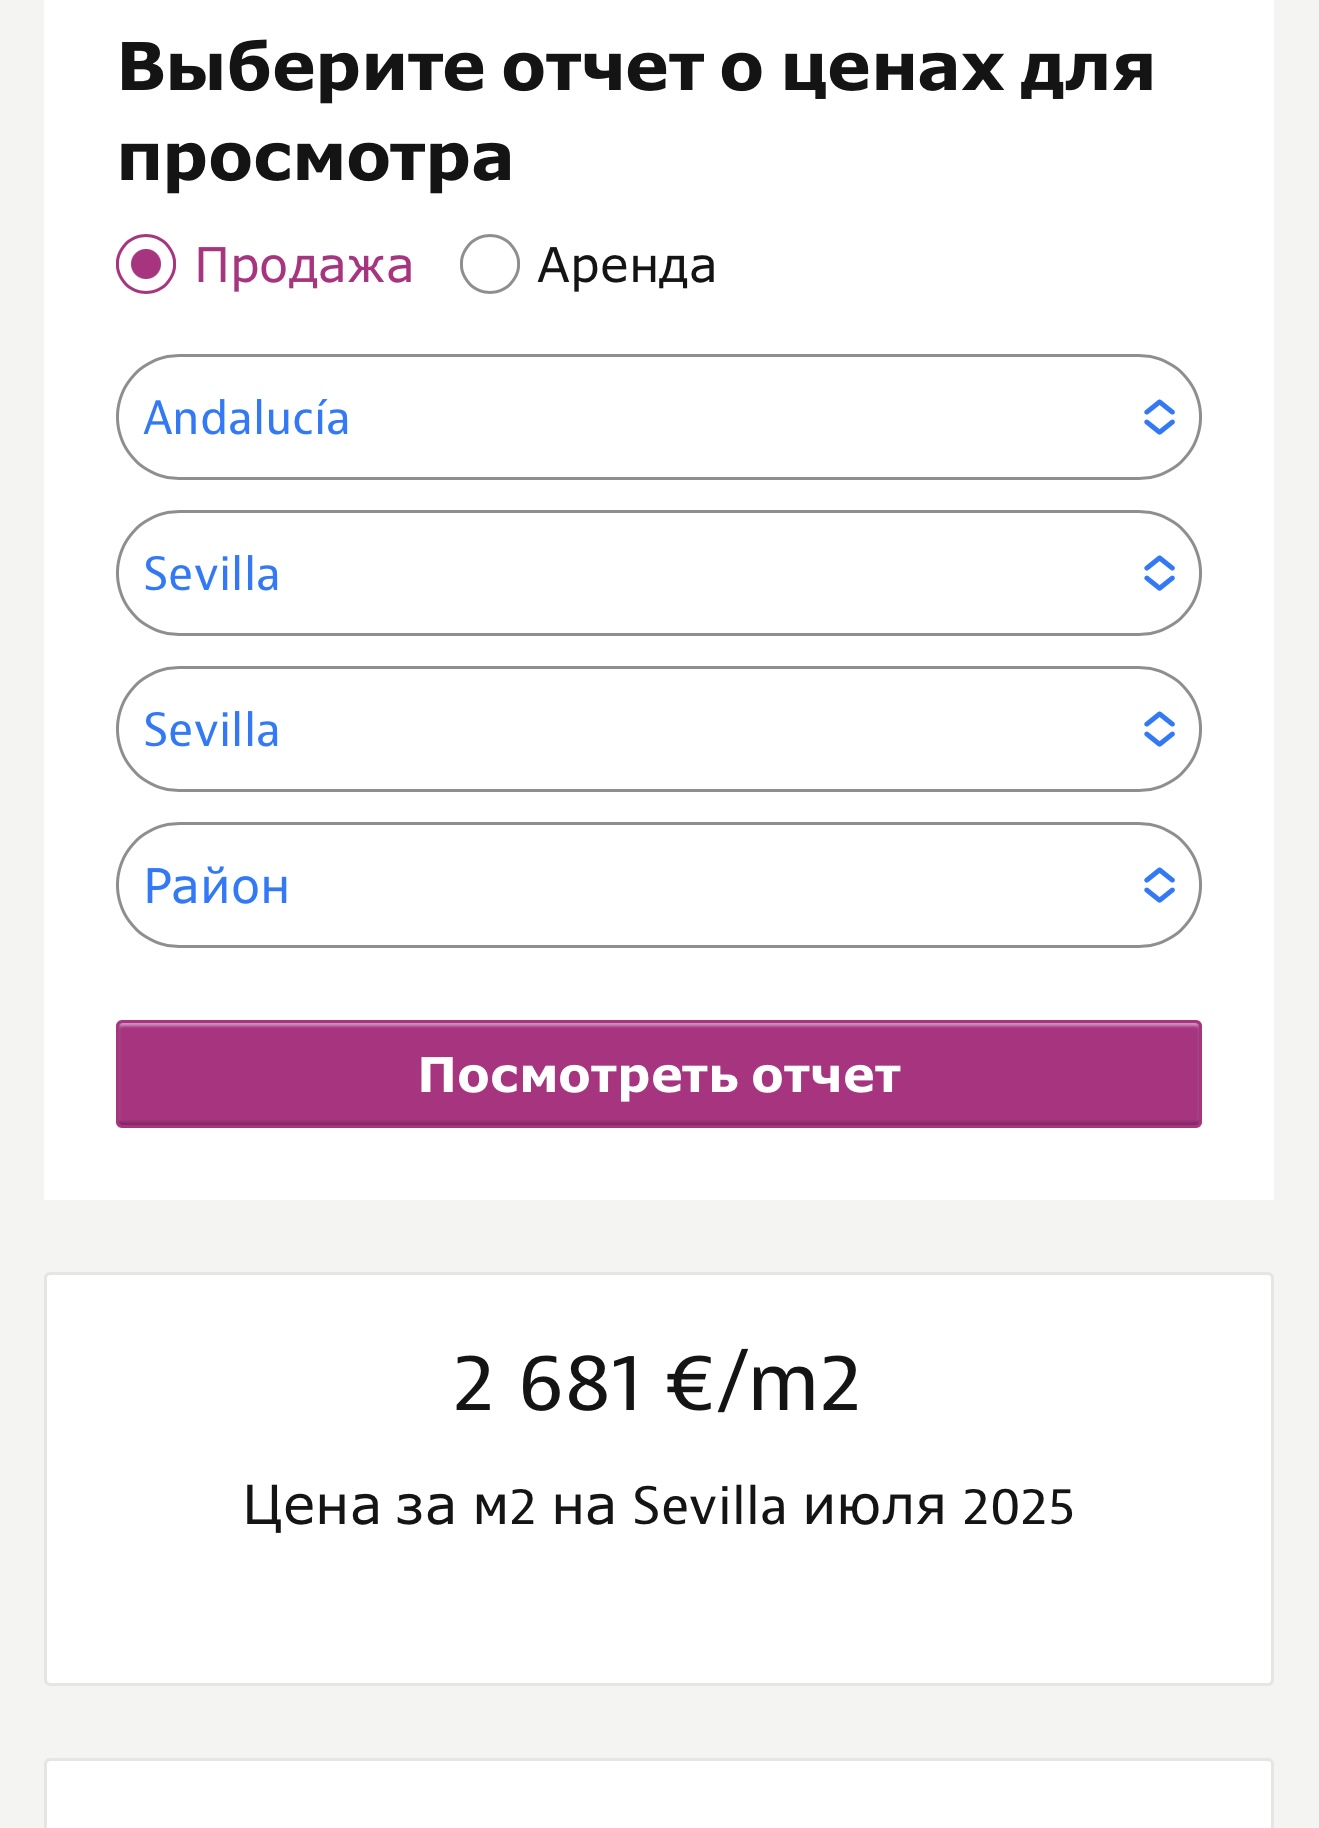
Task: Open the Andalucía region dropdown
Action: 658,417
